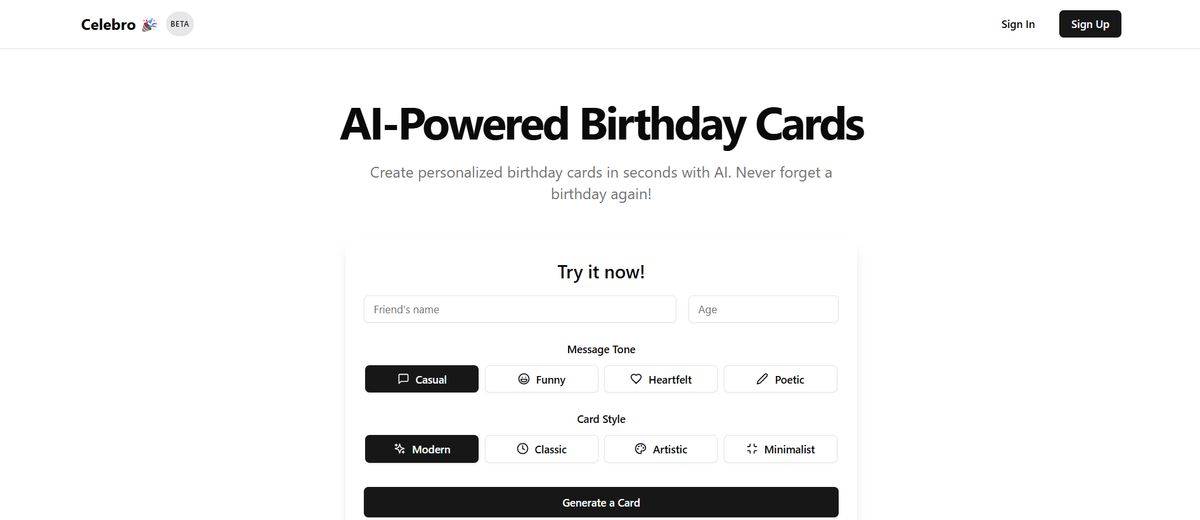The width and height of the screenshot is (1200, 520).
Task: Click the sparkle wand icon on Modern
Action: point(400,449)
